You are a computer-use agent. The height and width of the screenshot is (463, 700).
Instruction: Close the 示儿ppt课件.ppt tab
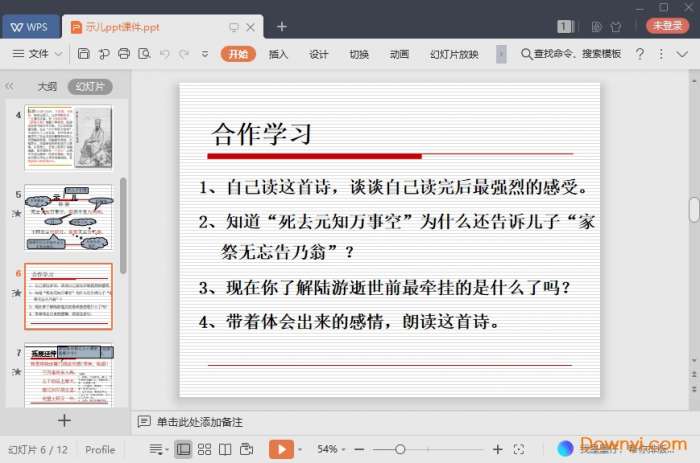click(251, 27)
